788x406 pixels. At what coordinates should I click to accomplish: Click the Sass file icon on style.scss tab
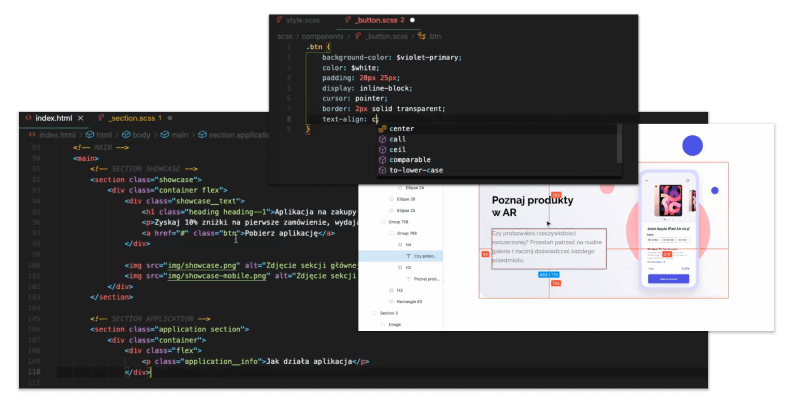tap(279, 20)
